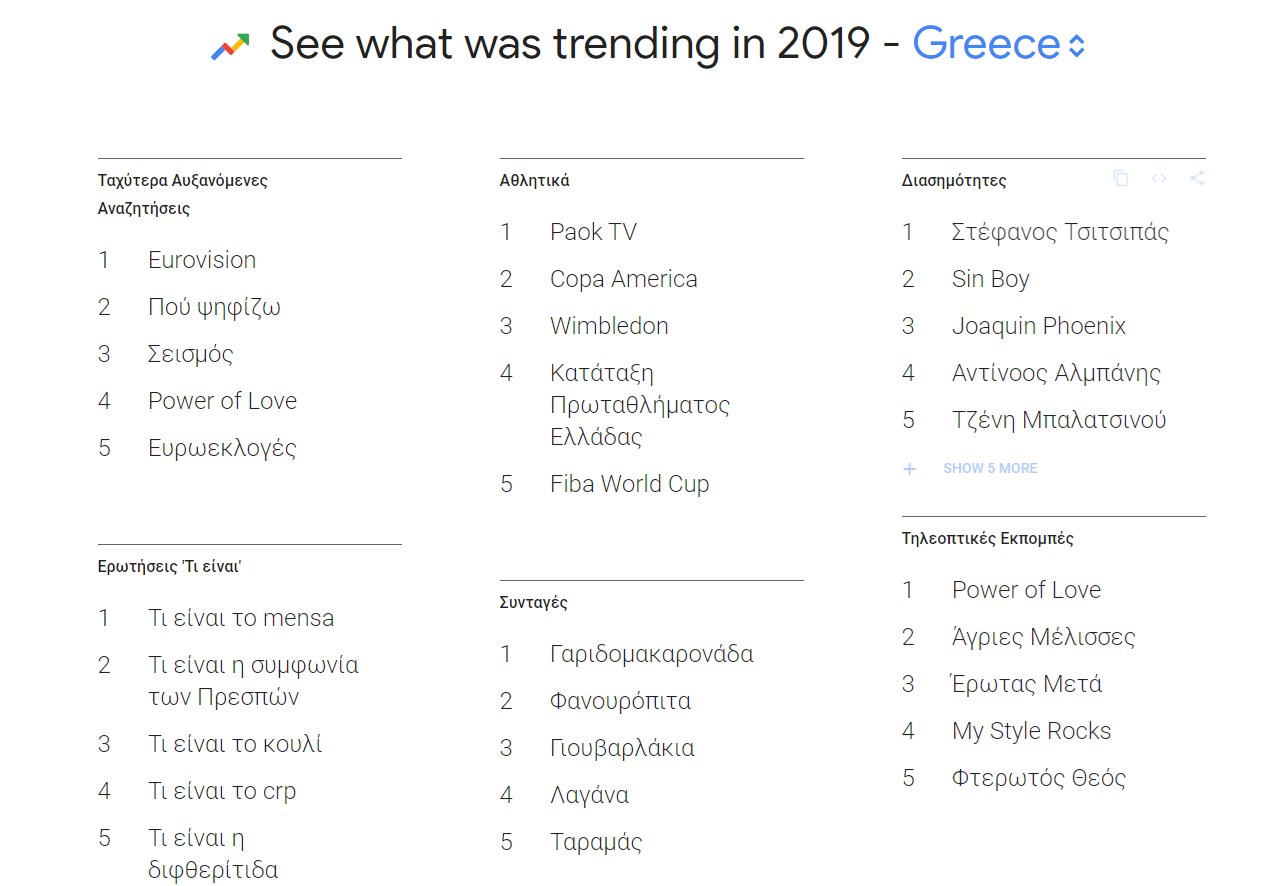Select Joaquin Phoenix from the celebrities list
This screenshot has height=886, width=1271.
[1038, 326]
